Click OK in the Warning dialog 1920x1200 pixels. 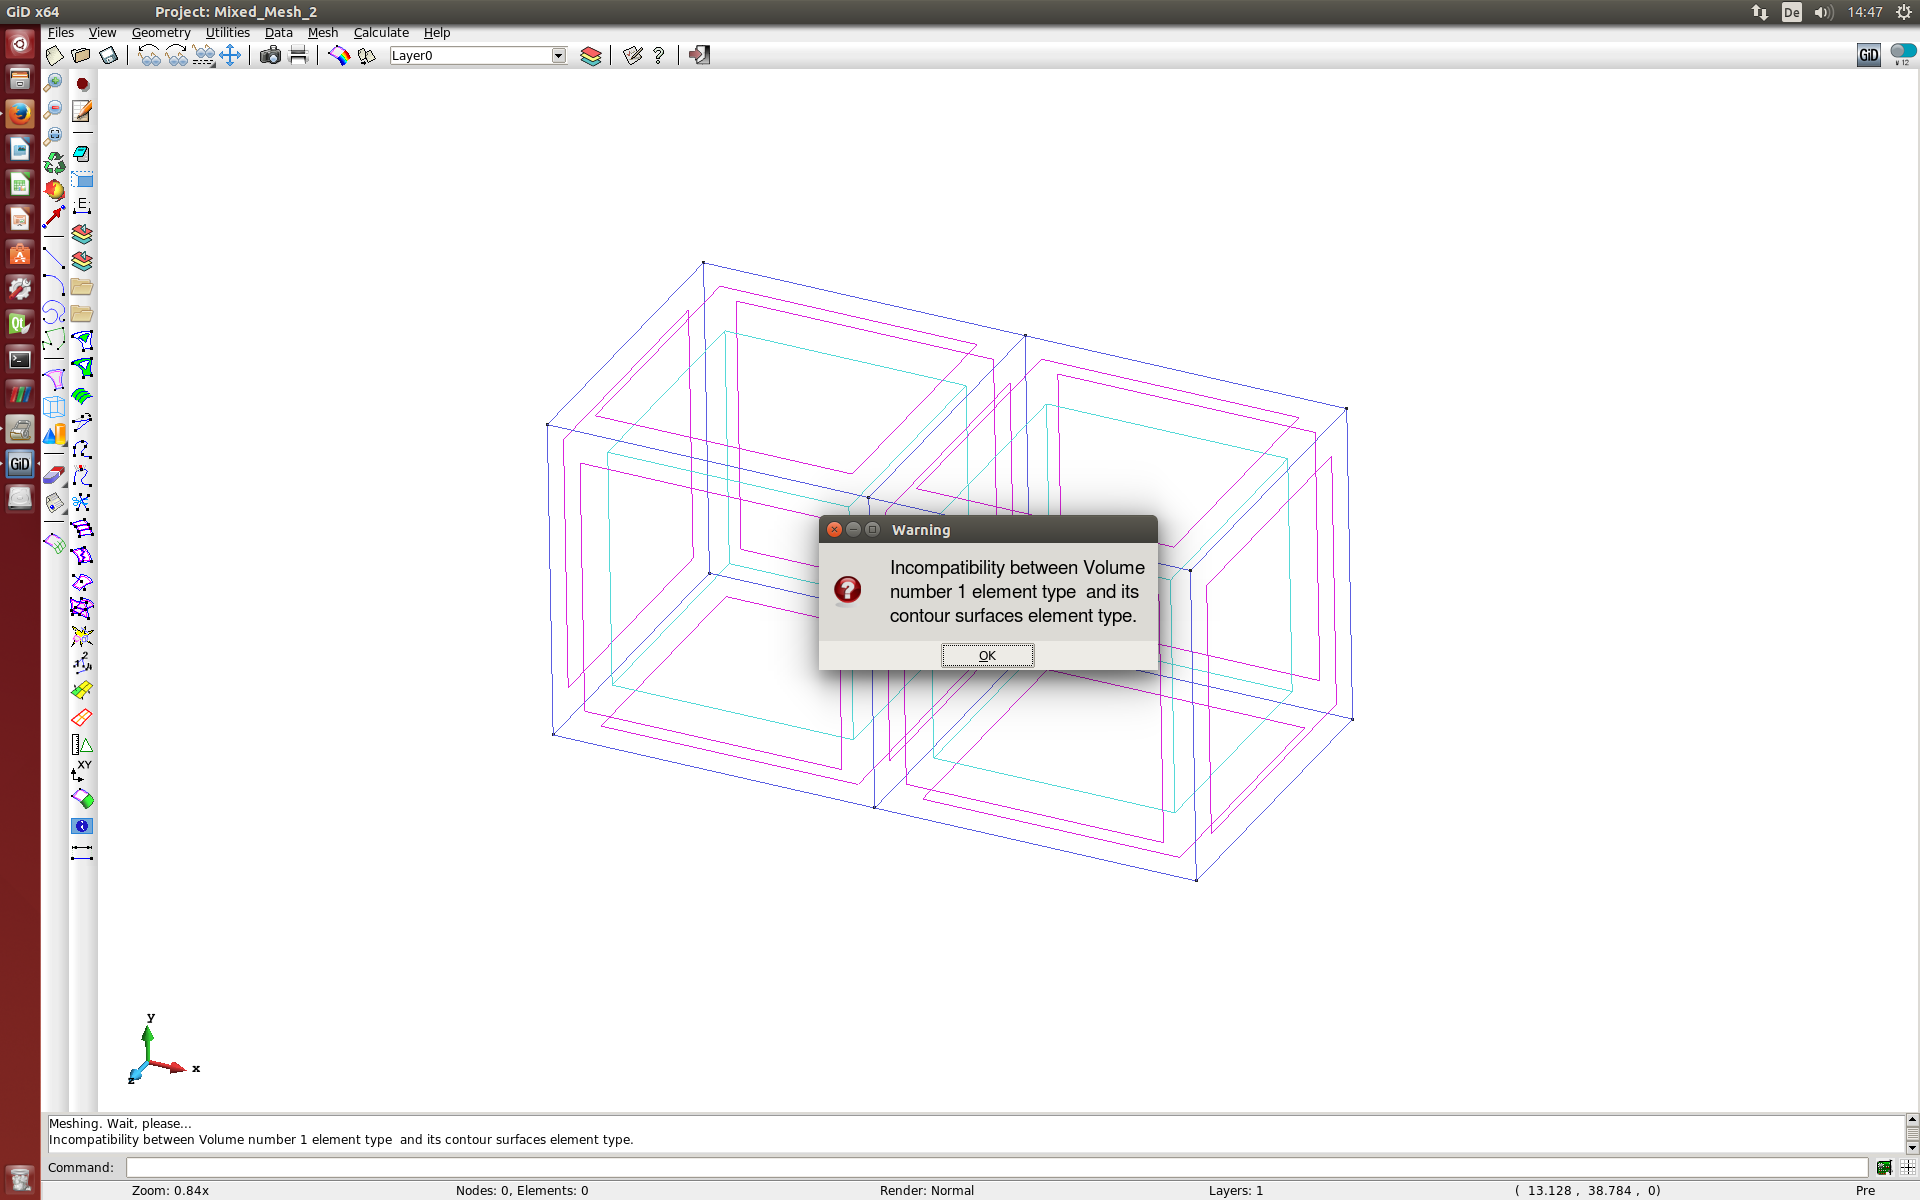click(x=987, y=655)
